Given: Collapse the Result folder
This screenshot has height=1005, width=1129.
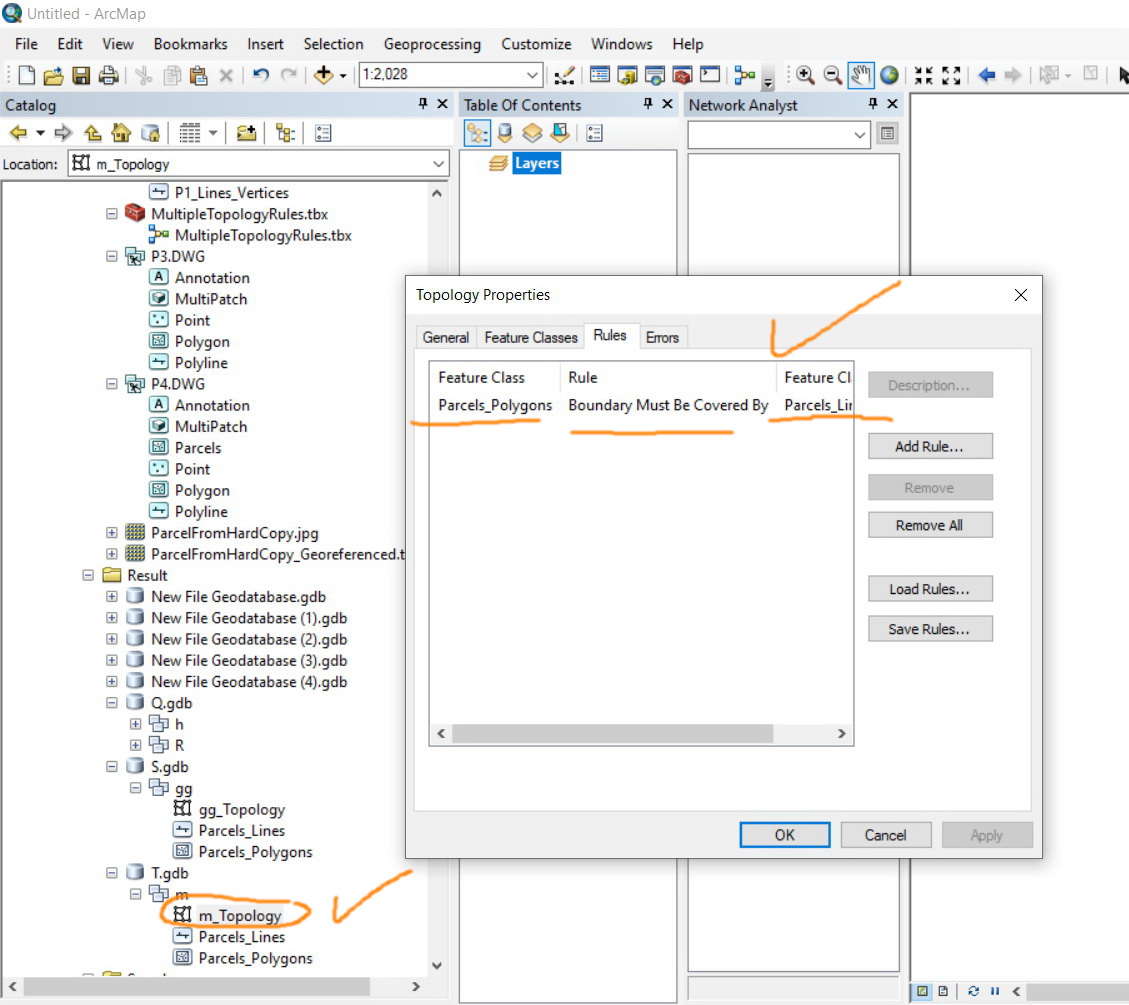Looking at the screenshot, I should click(x=88, y=575).
